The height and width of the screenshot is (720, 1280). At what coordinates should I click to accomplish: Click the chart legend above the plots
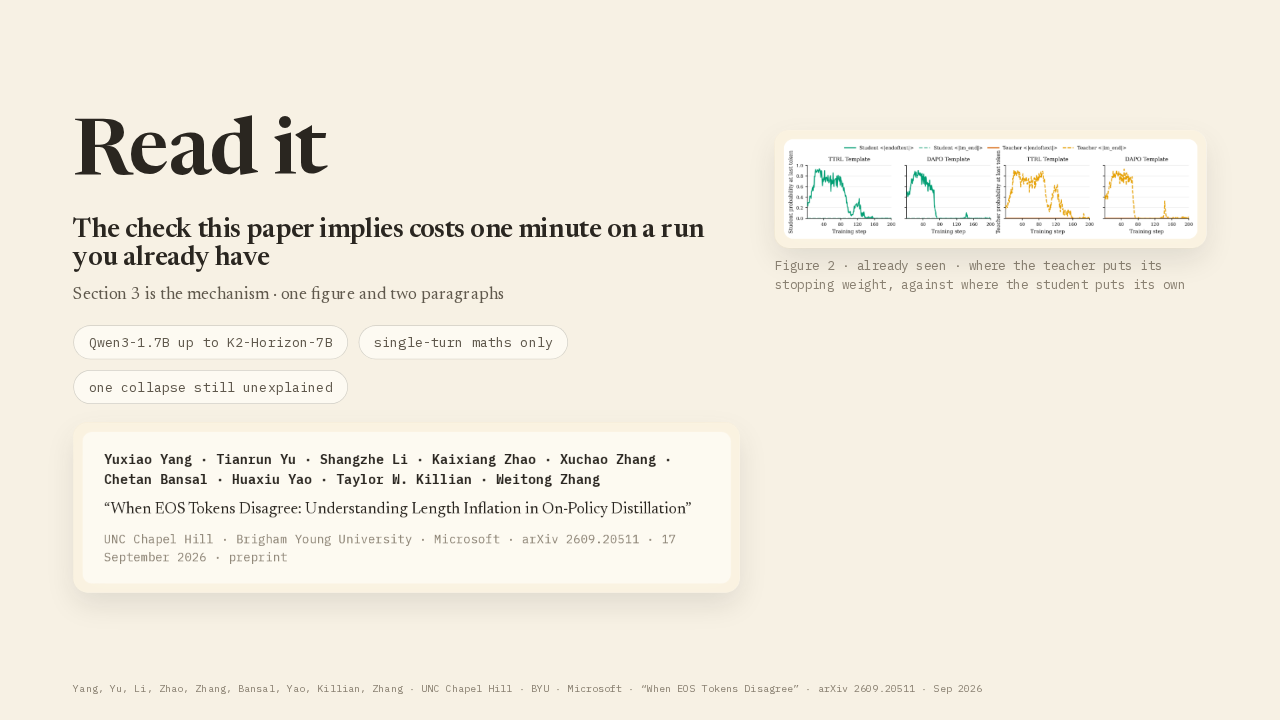(x=985, y=147)
